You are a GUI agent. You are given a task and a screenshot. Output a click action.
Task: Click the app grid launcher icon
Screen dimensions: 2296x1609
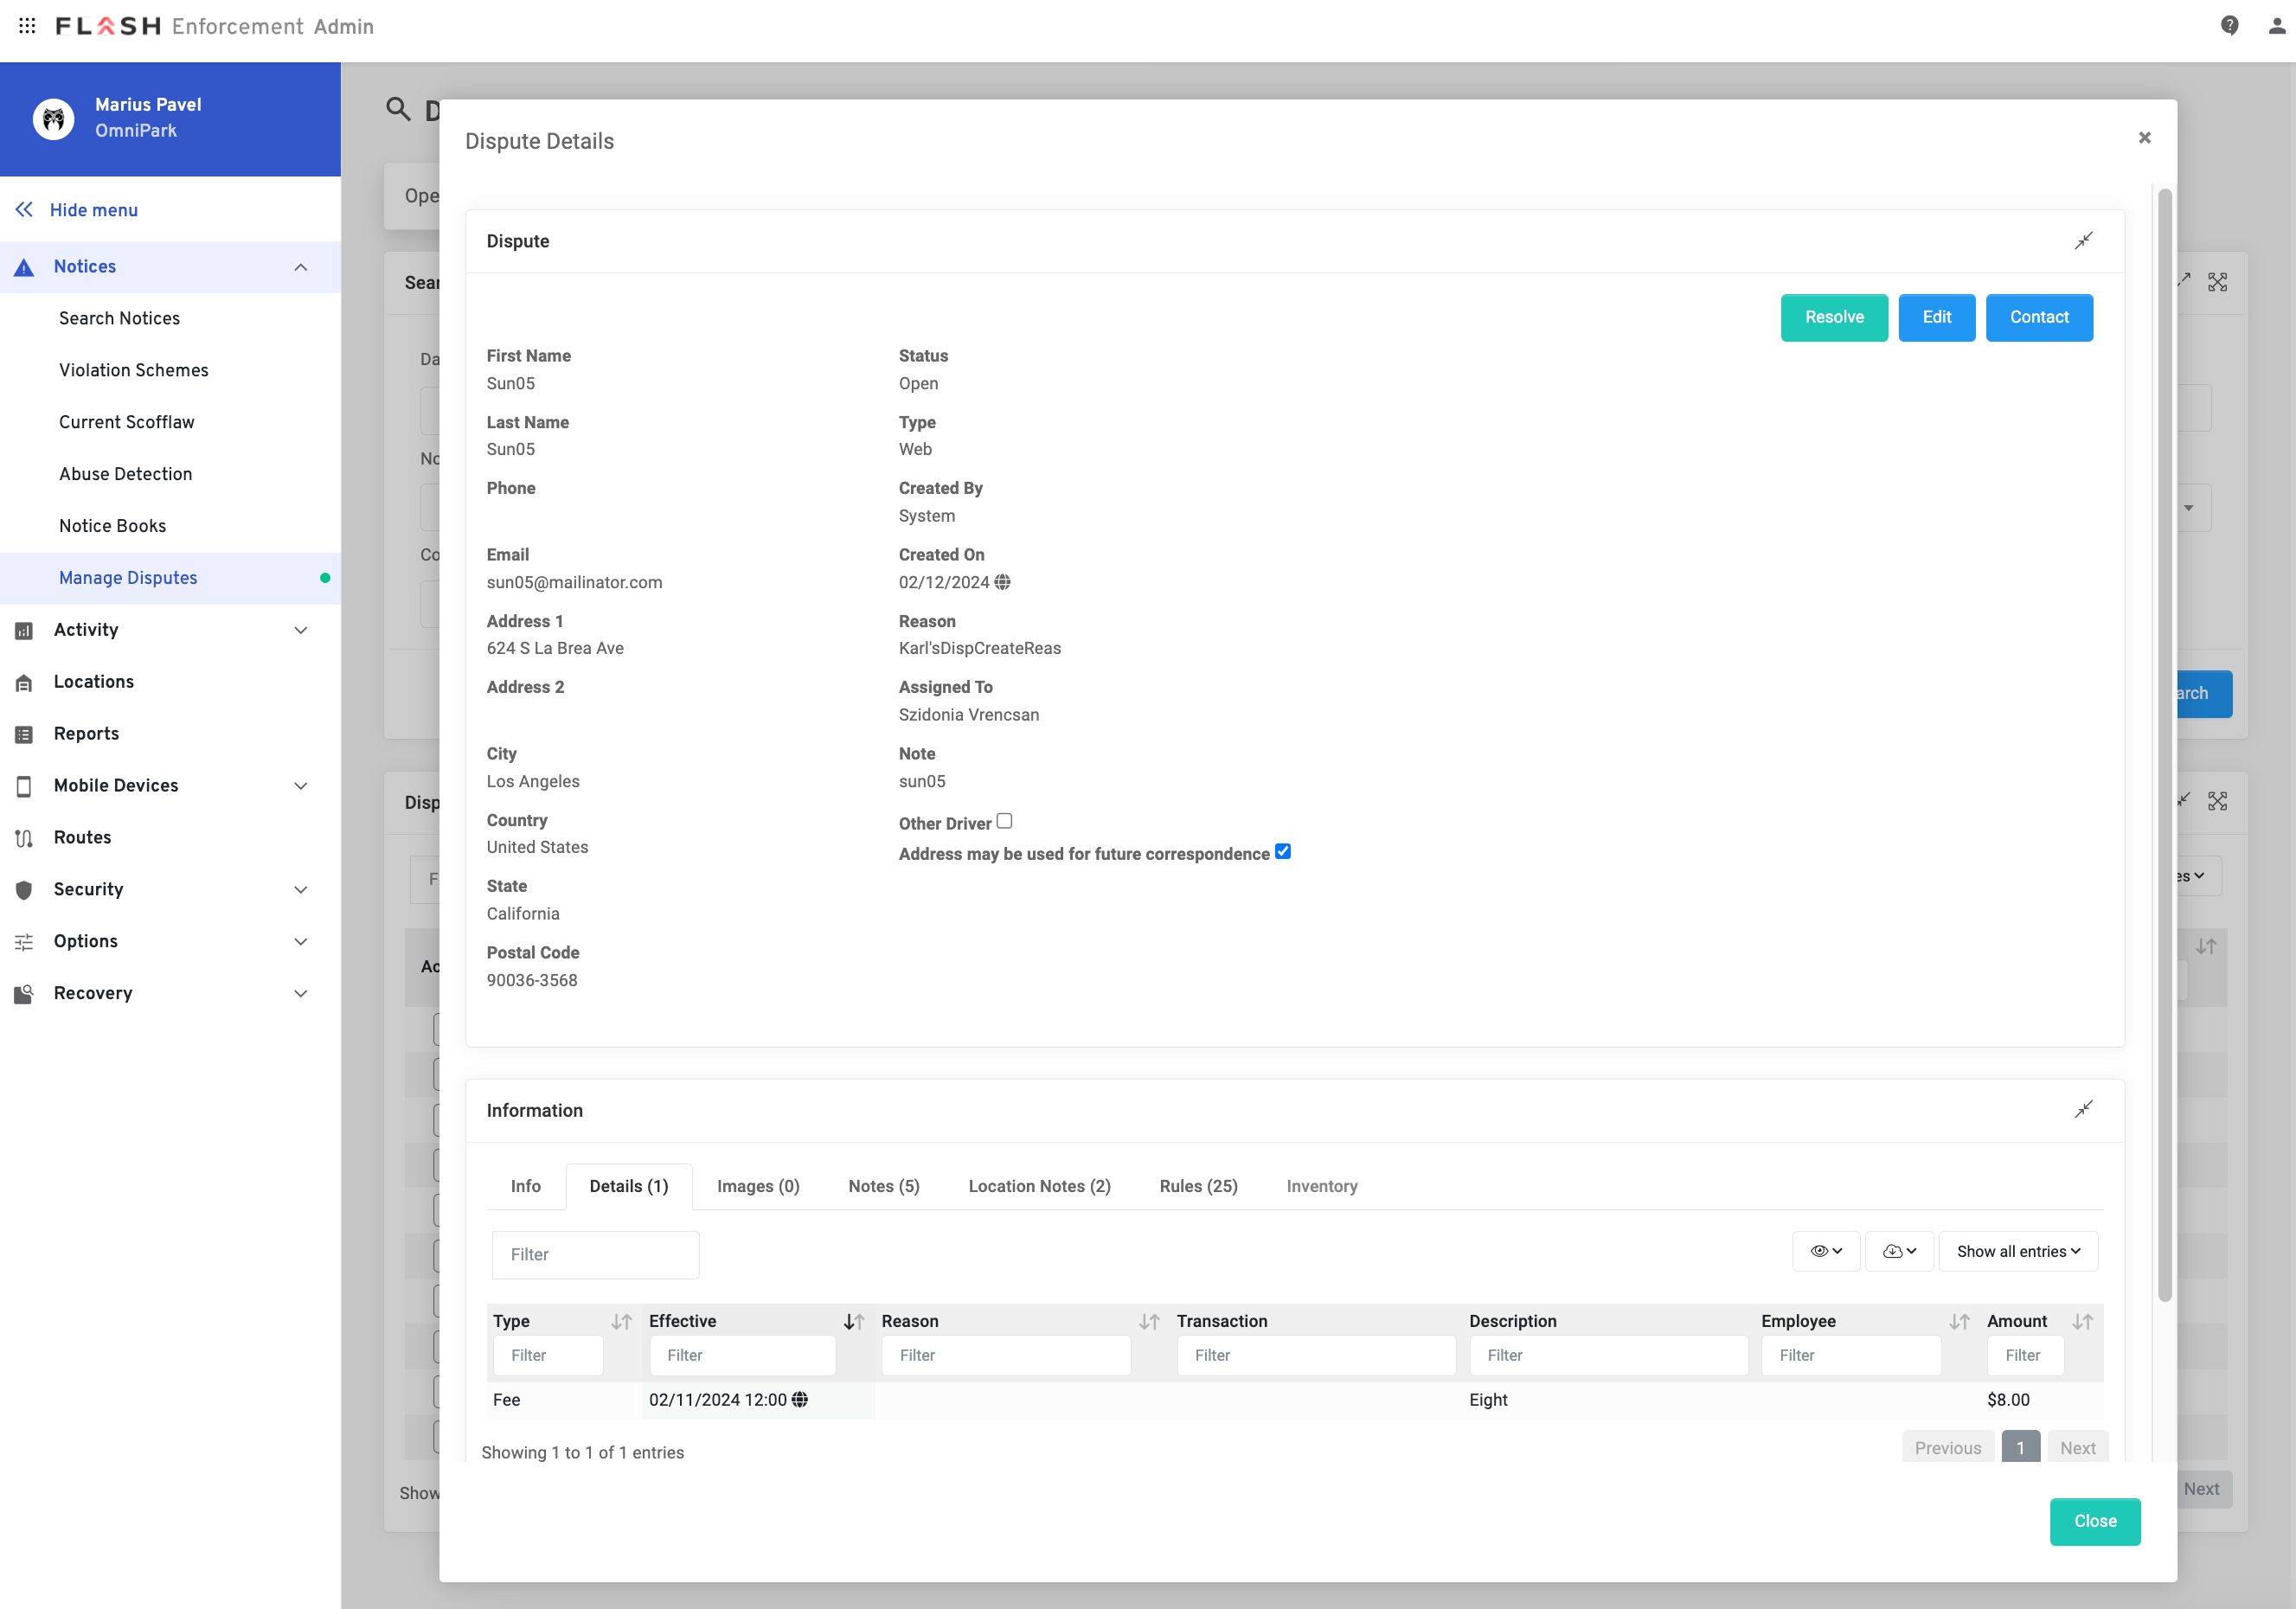pyautogui.click(x=27, y=26)
